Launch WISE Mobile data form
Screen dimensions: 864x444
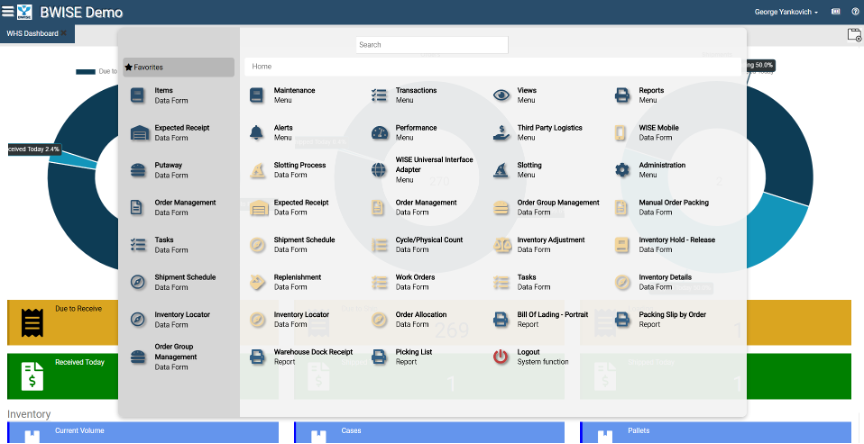click(x=646, y=133)
